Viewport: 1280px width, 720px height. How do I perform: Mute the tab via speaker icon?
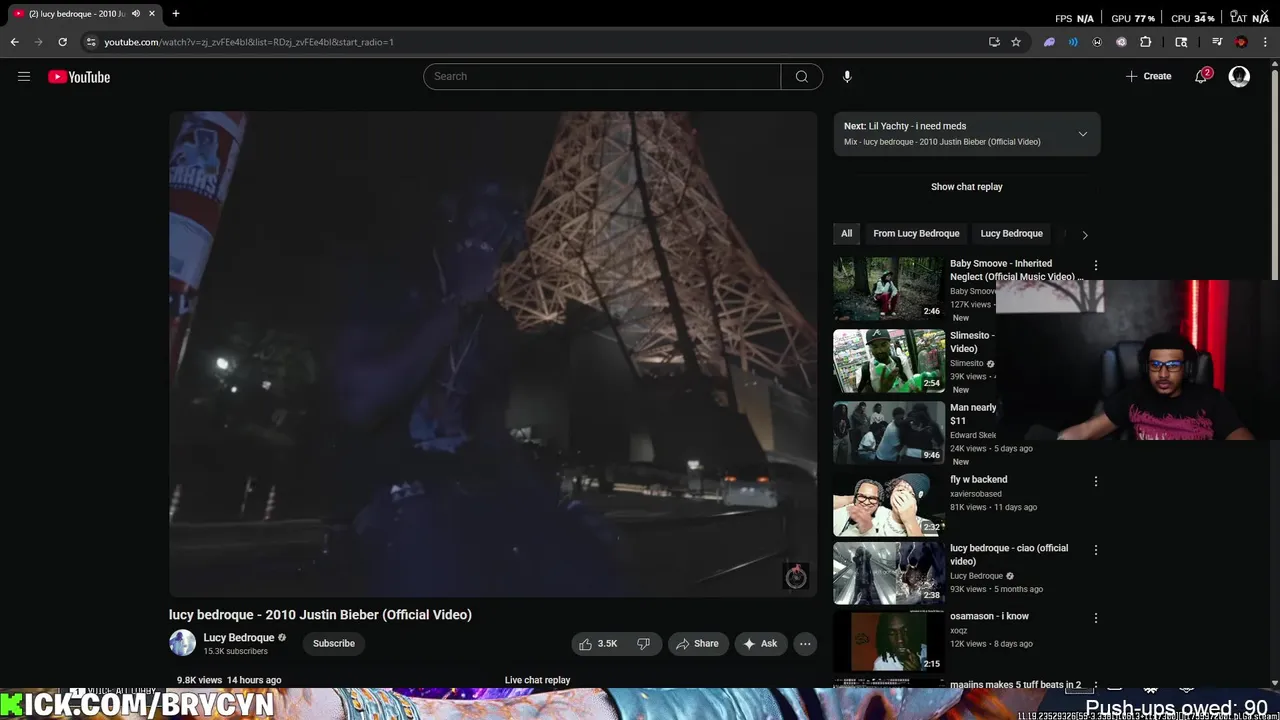click(x=136, y=13)
